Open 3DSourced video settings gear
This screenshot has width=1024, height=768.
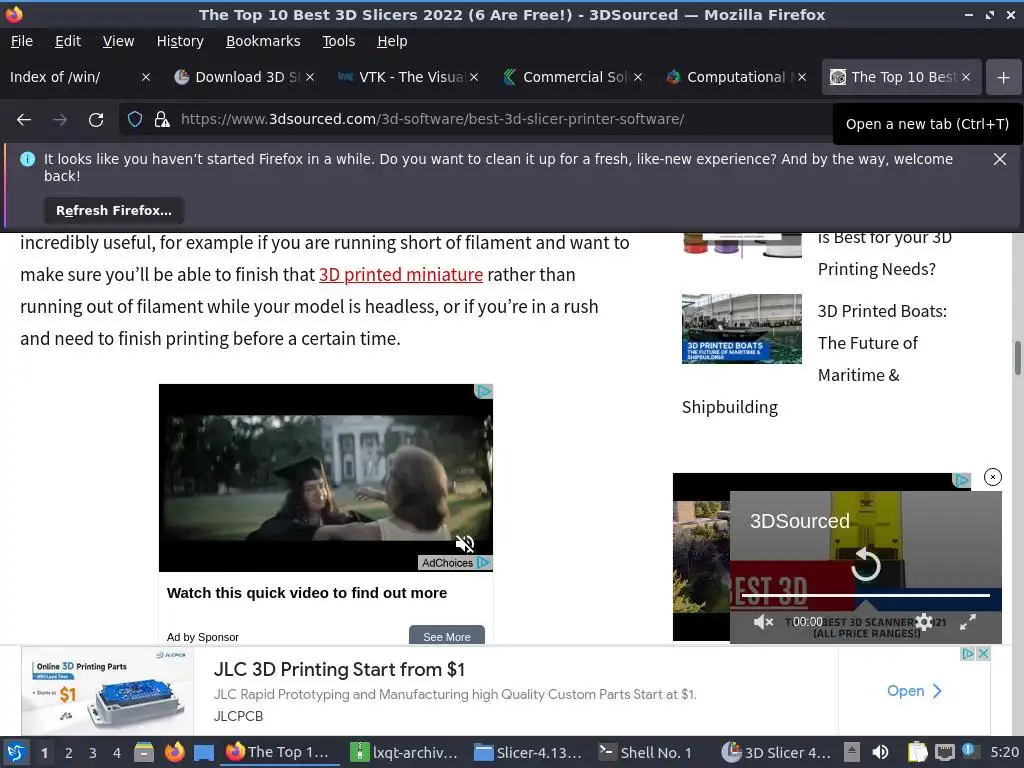click(924, 622)
